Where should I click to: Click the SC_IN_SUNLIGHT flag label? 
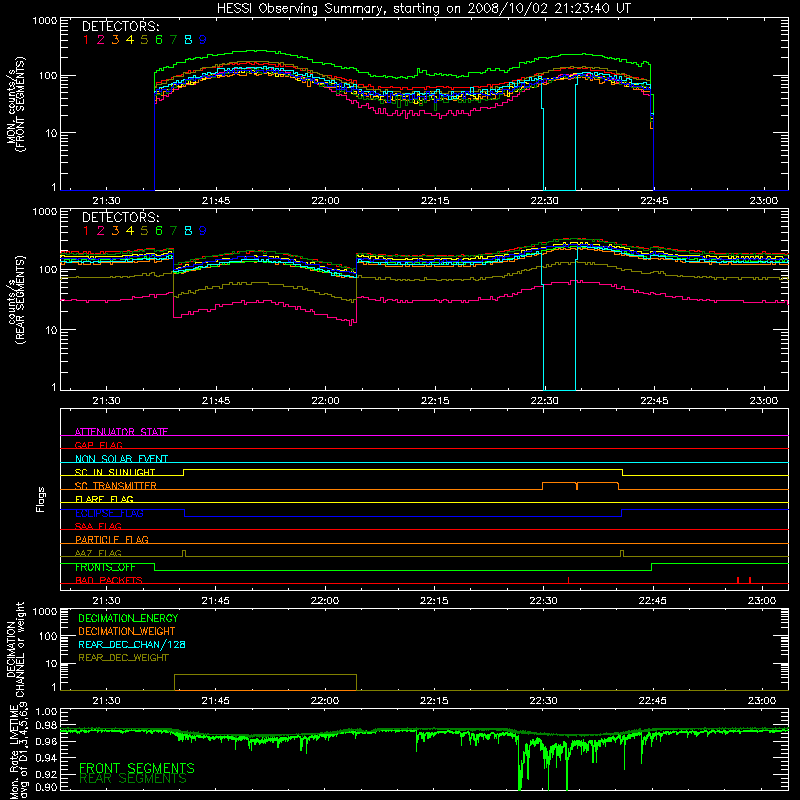point(115,472)
